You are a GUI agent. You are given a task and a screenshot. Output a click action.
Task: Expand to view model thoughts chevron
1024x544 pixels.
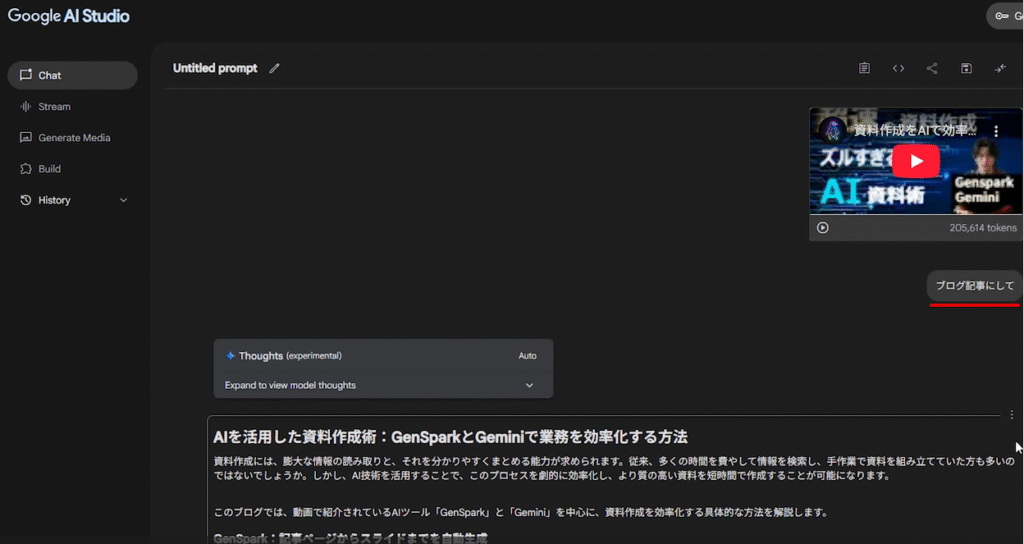(530, 385)
